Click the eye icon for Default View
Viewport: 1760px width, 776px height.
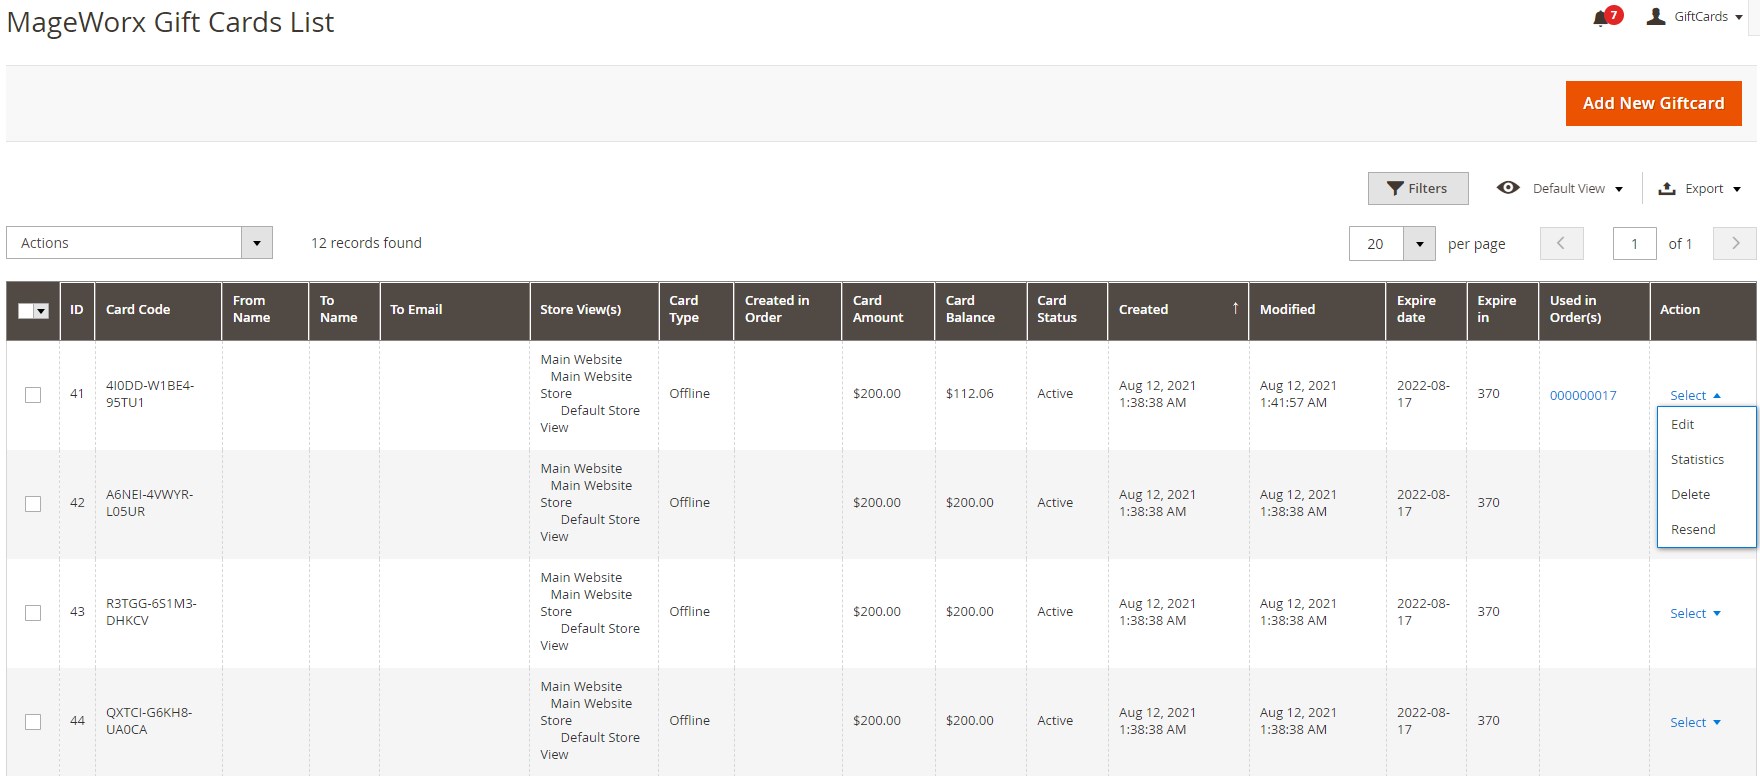coord(1508,188)
